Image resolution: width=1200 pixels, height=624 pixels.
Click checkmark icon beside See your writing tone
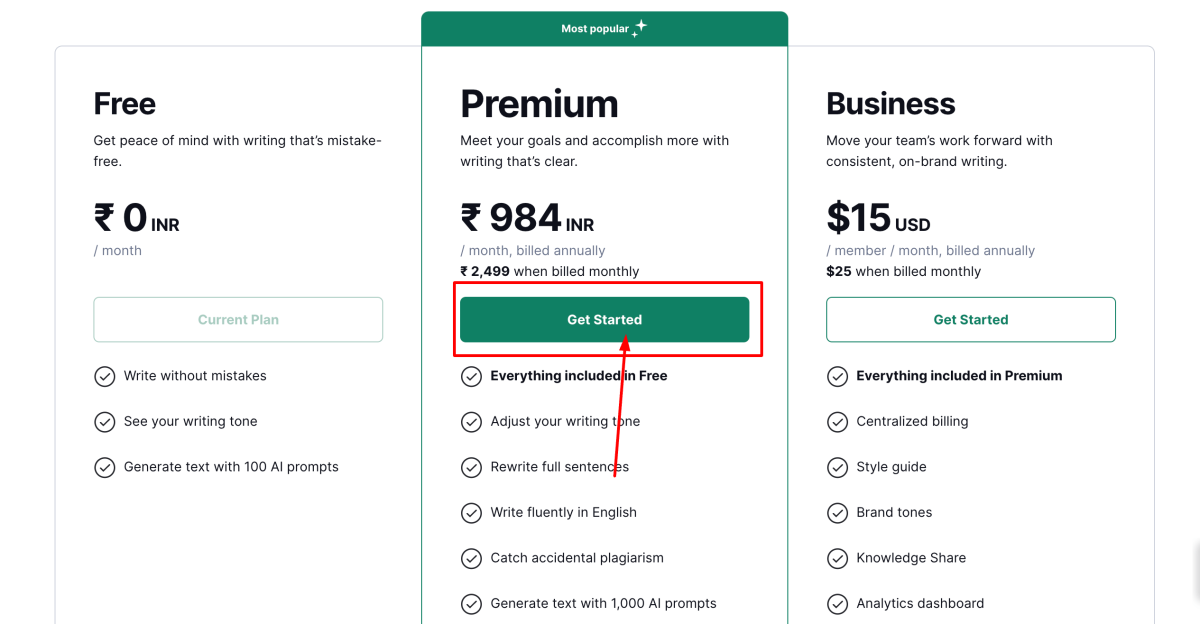(105, 422)
